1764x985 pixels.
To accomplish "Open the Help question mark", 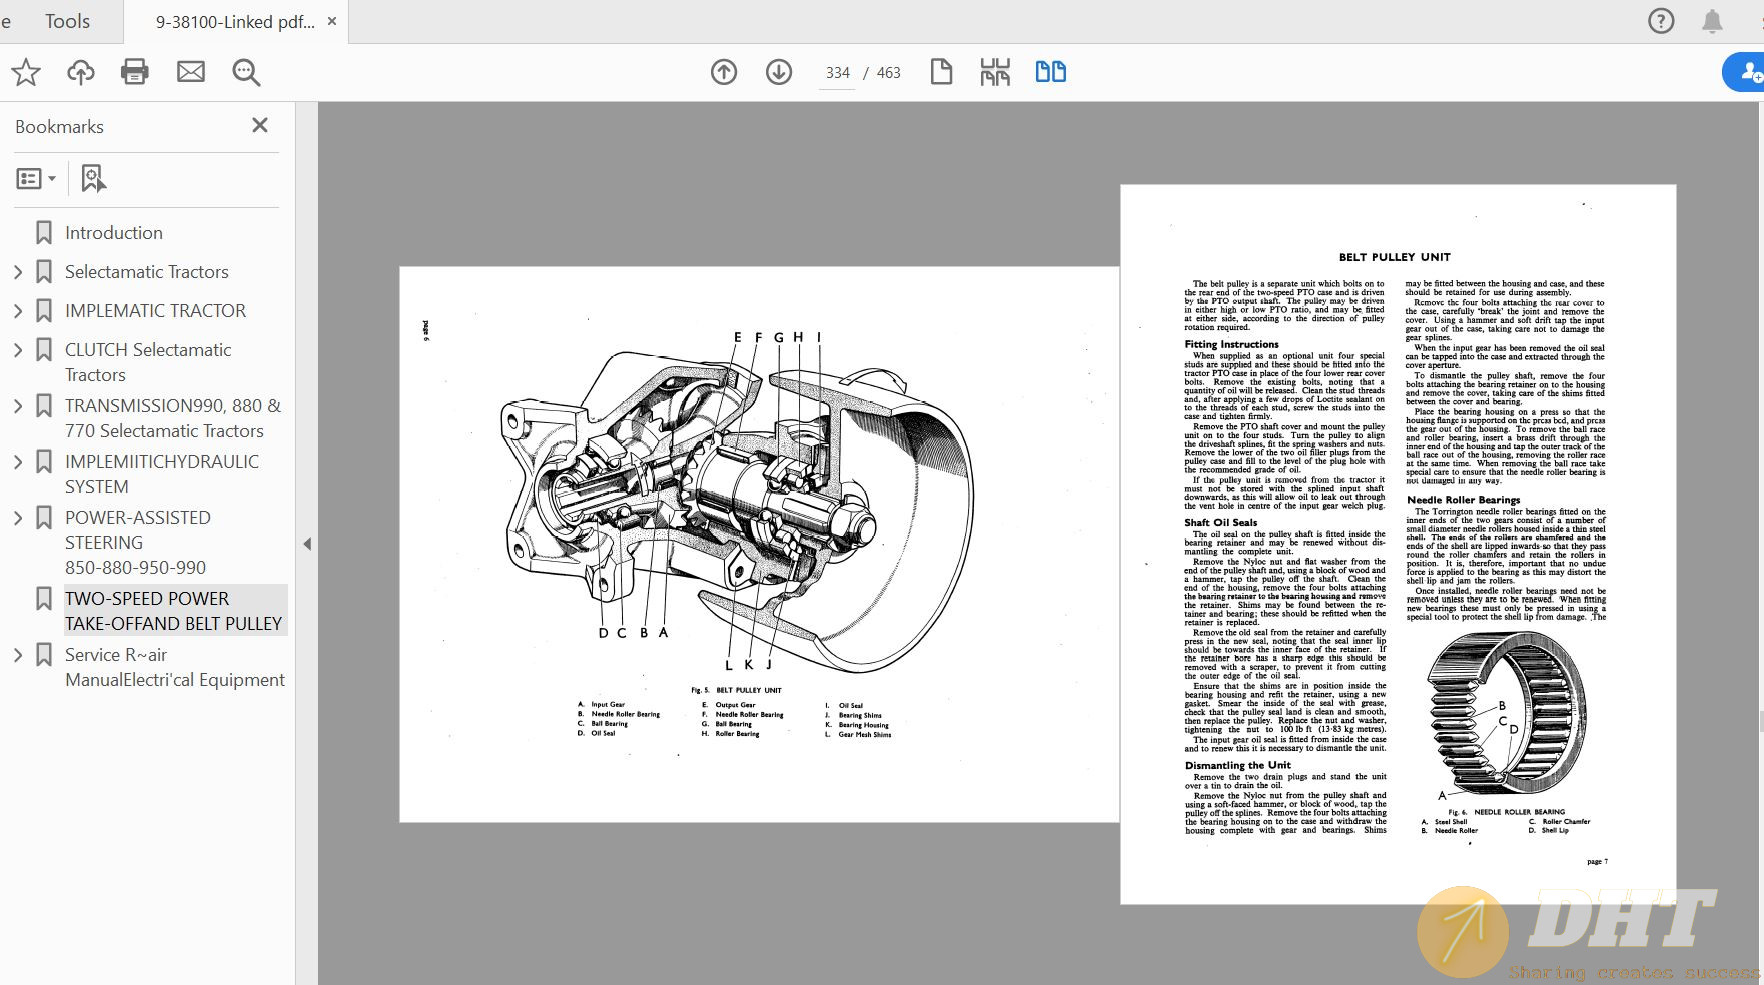I will coord(1661,21).
